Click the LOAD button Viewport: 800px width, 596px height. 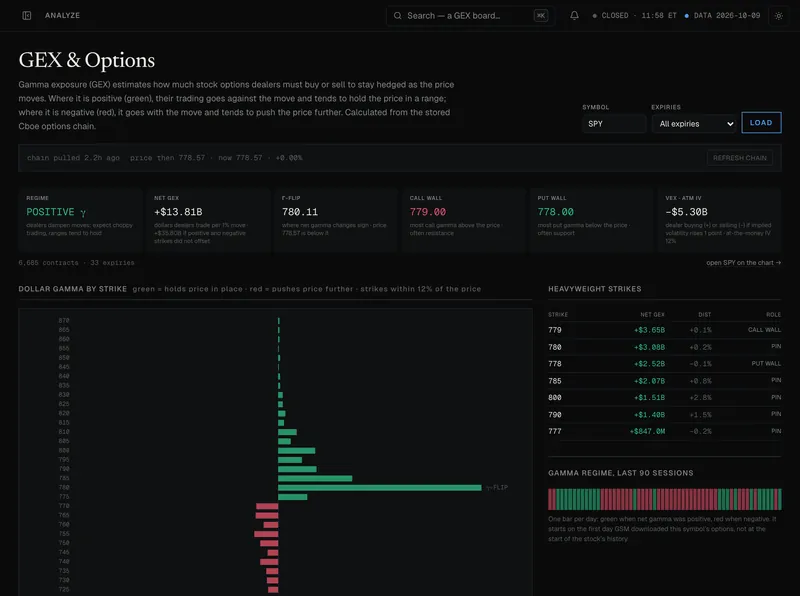(761, 122)
